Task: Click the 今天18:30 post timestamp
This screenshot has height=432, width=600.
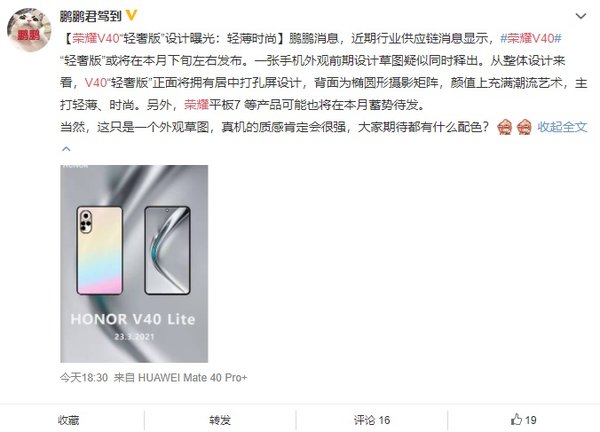Action: [x=84, y=378]
